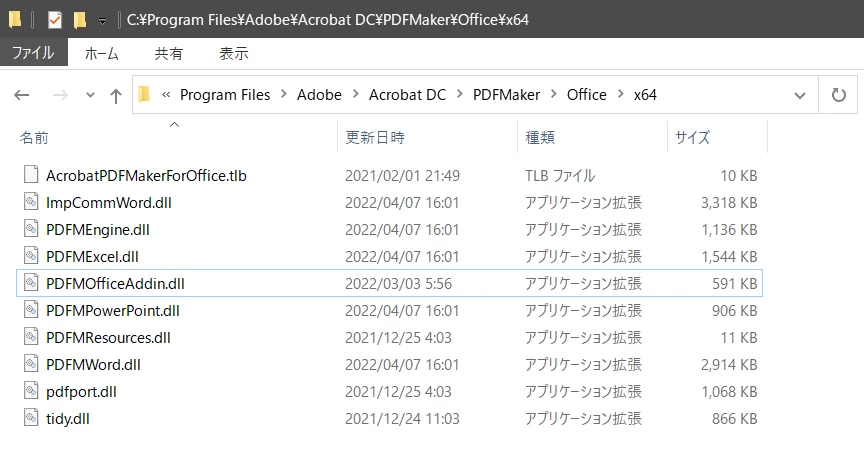
Task: Click the PDFMWord.dll file icon
Action: (31, 364)
